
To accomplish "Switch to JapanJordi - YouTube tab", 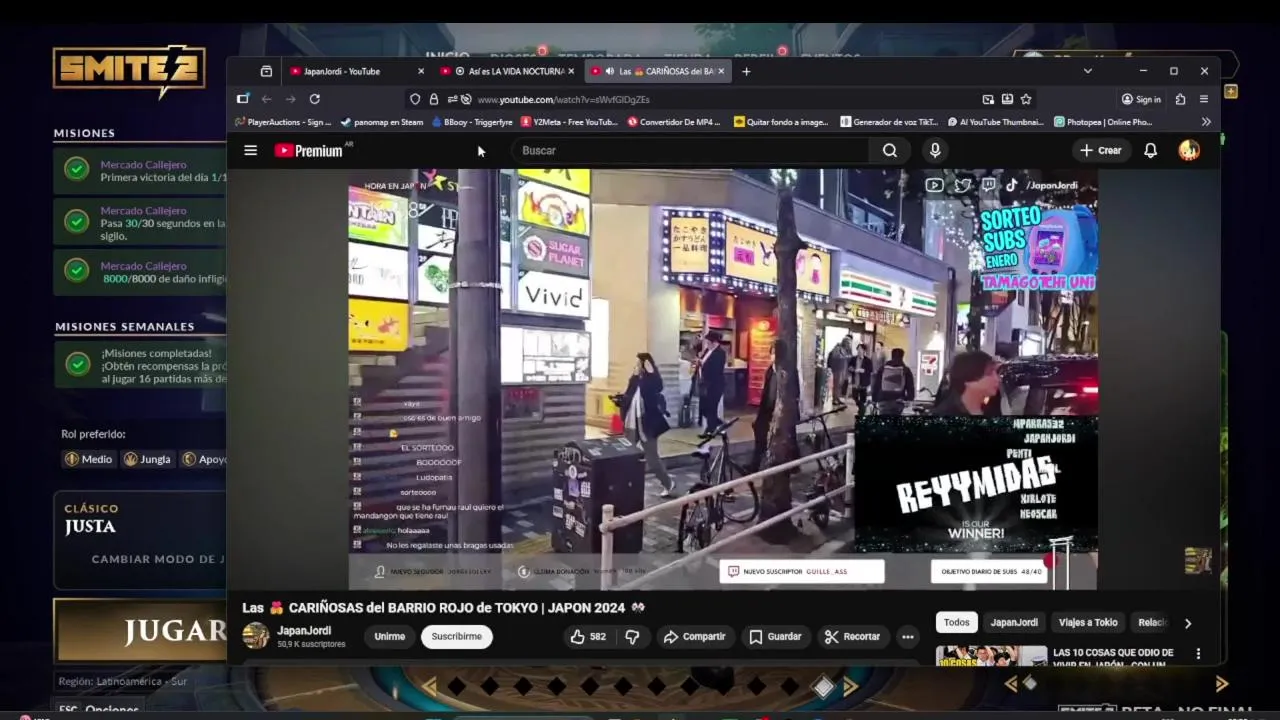I will click(357, 71).
